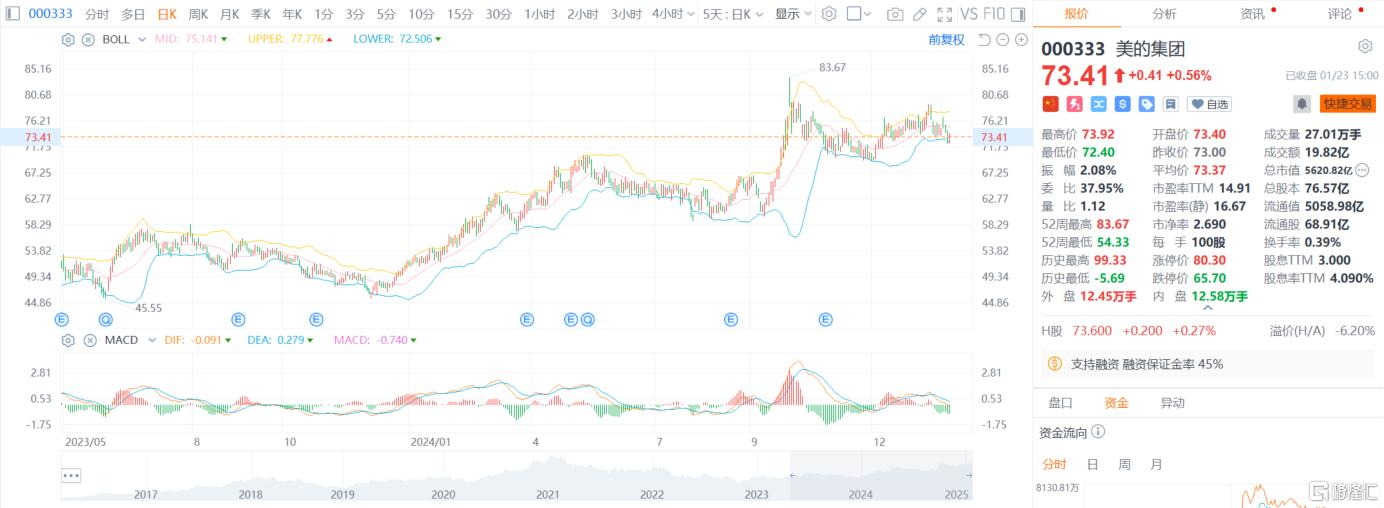Select the 日 fund-flow period
This screenshot has height=508, width=1384.
(1092, 464)
